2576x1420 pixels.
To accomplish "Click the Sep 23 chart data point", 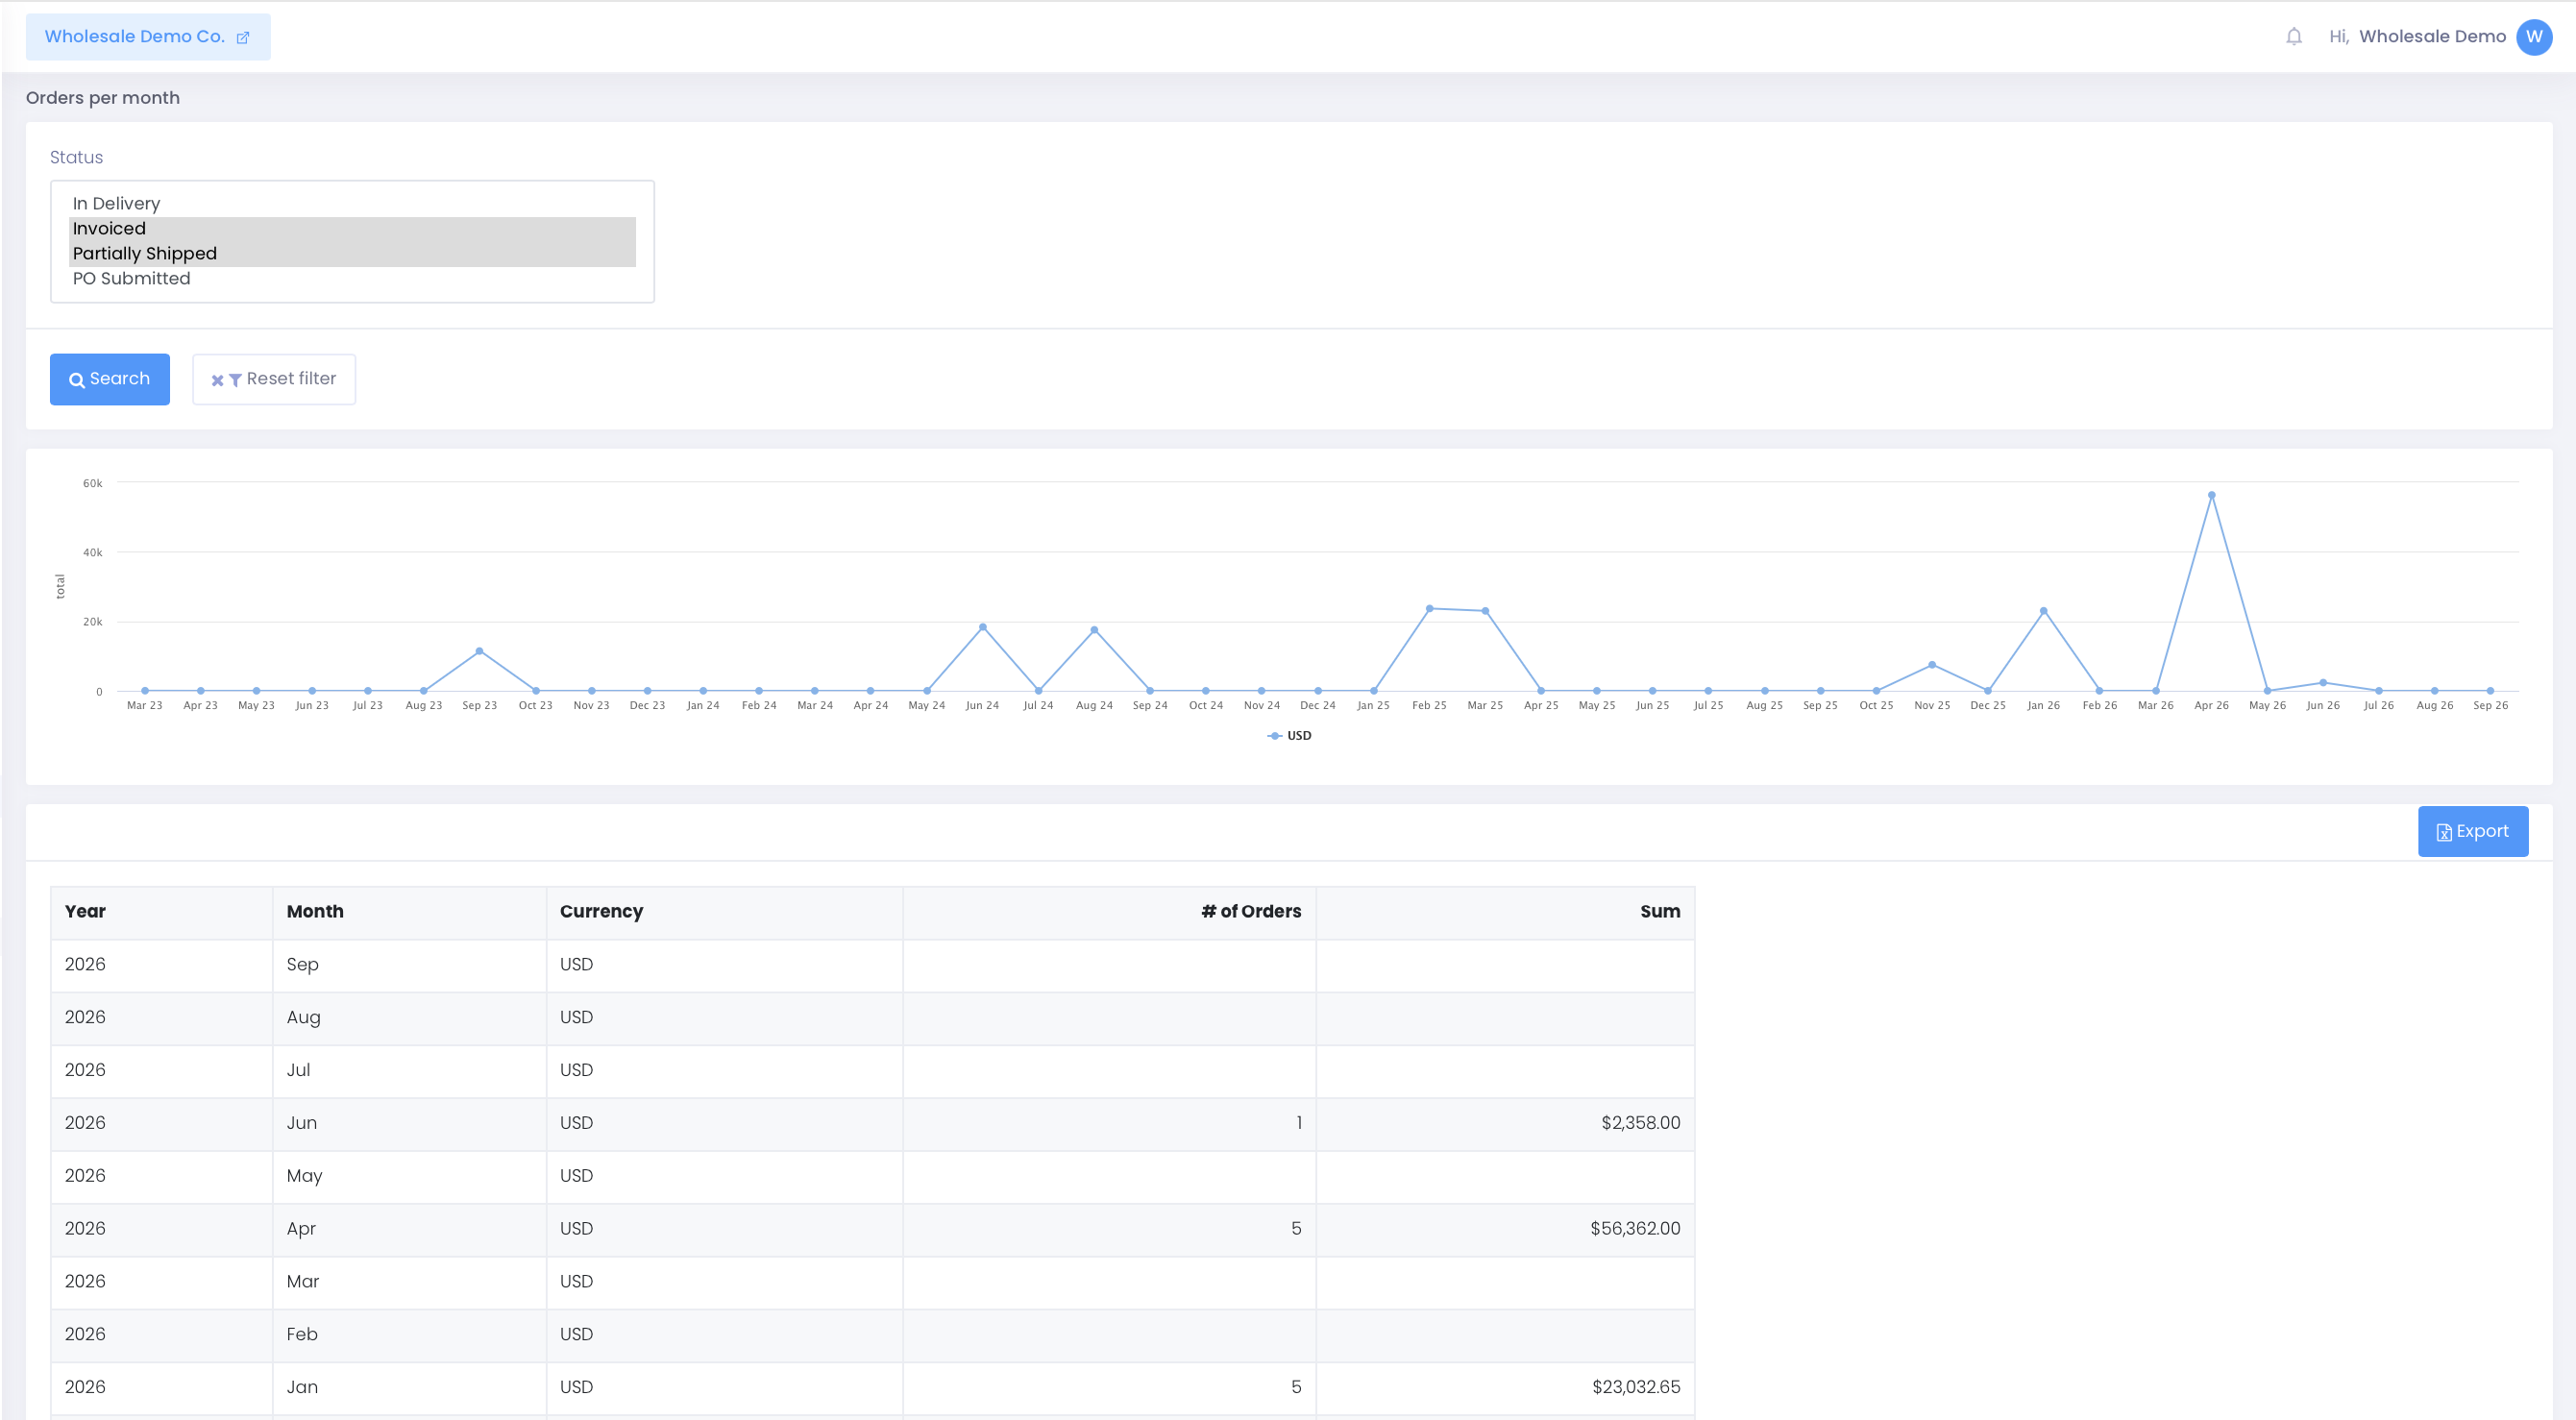I will click(479, 651).
